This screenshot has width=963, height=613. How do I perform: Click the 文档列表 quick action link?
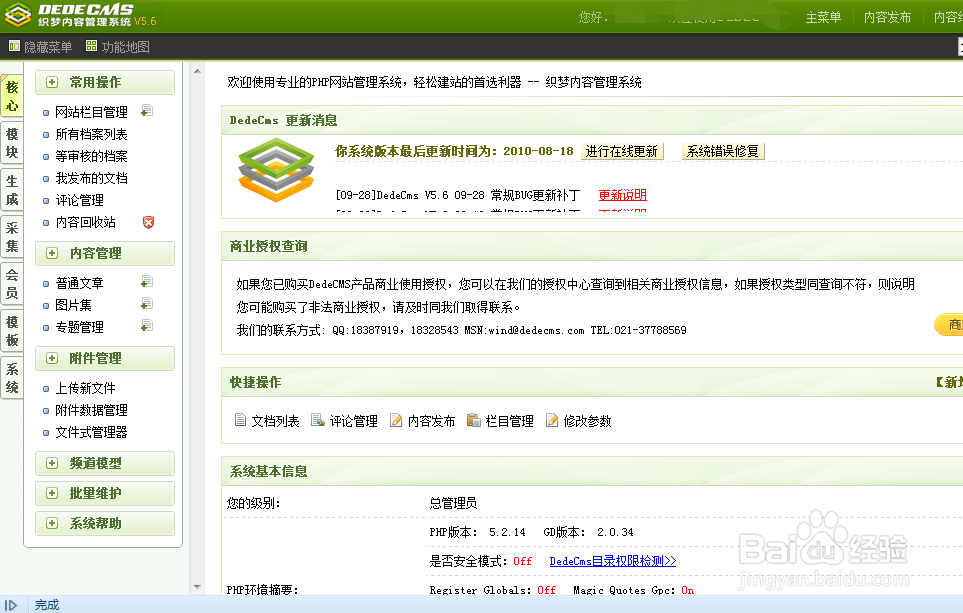[275, 421]
